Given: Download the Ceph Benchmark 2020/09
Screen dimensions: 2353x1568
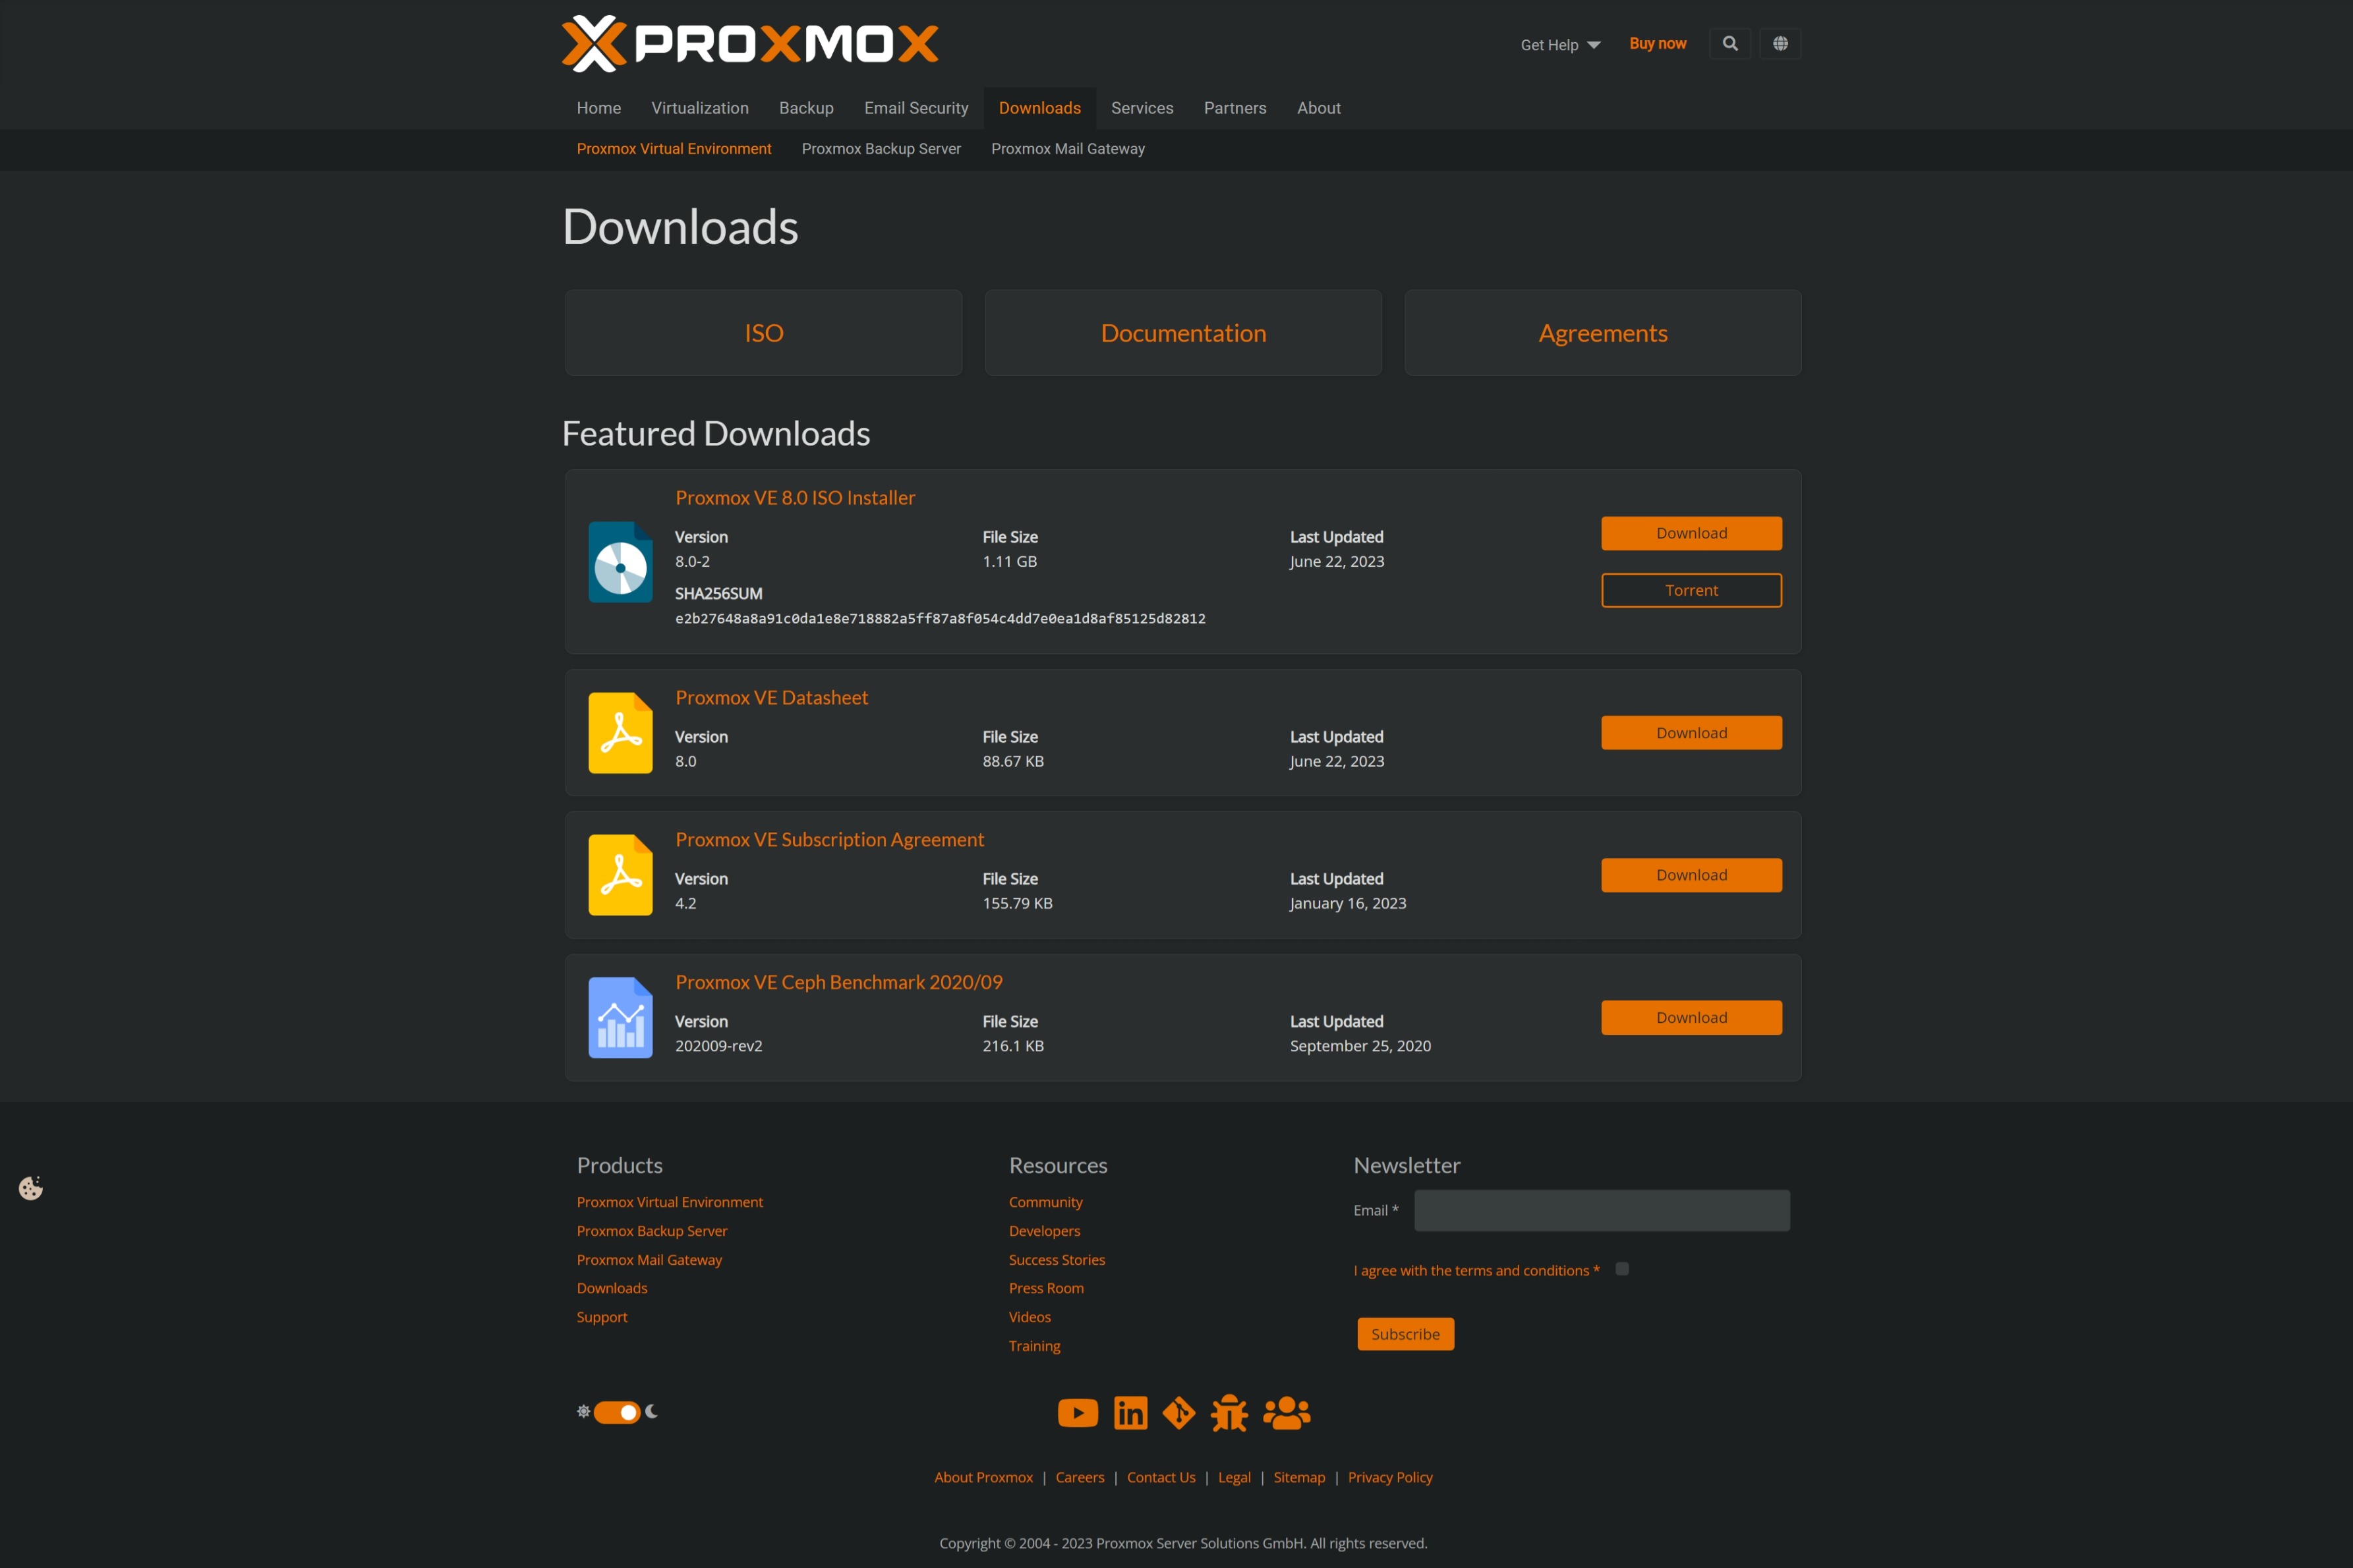Looking at the screenshot, I should 1692,1018.
